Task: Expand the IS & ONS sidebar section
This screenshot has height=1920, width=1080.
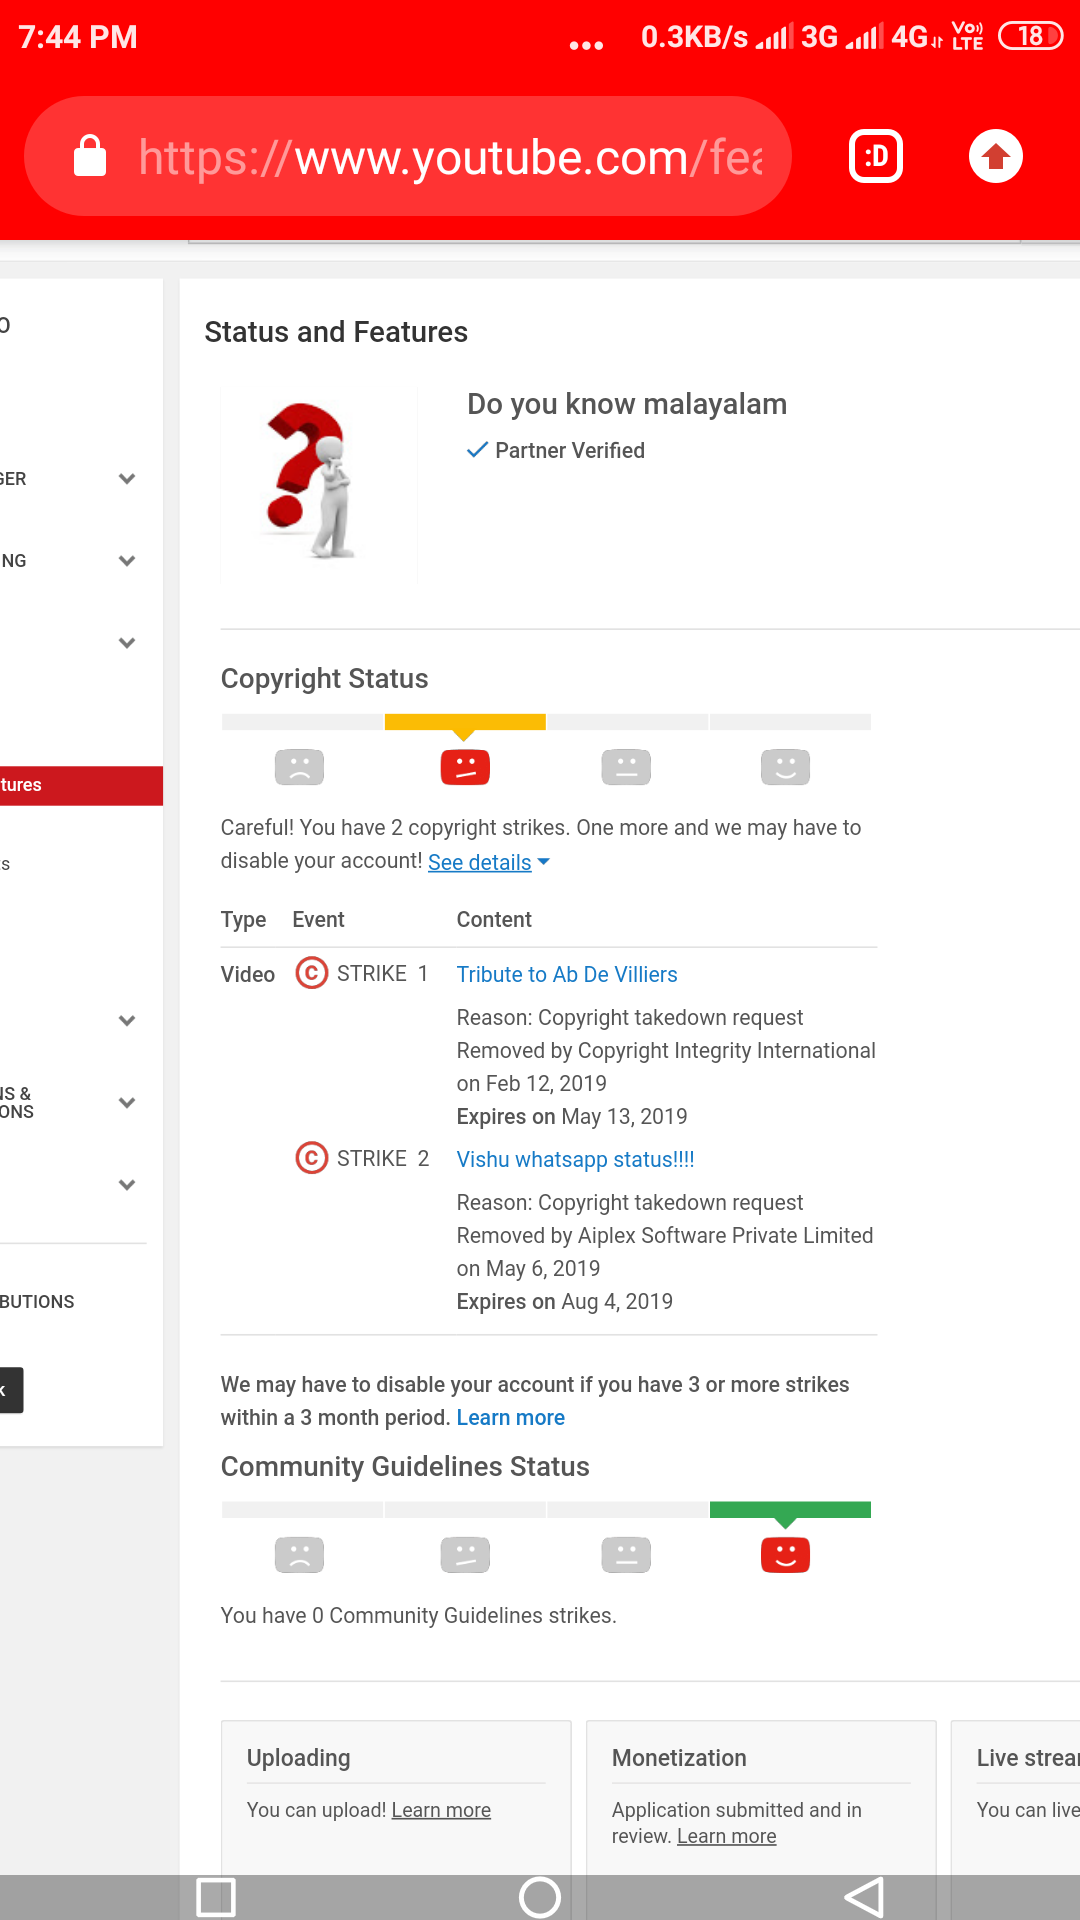Action: click(127, 1102)
